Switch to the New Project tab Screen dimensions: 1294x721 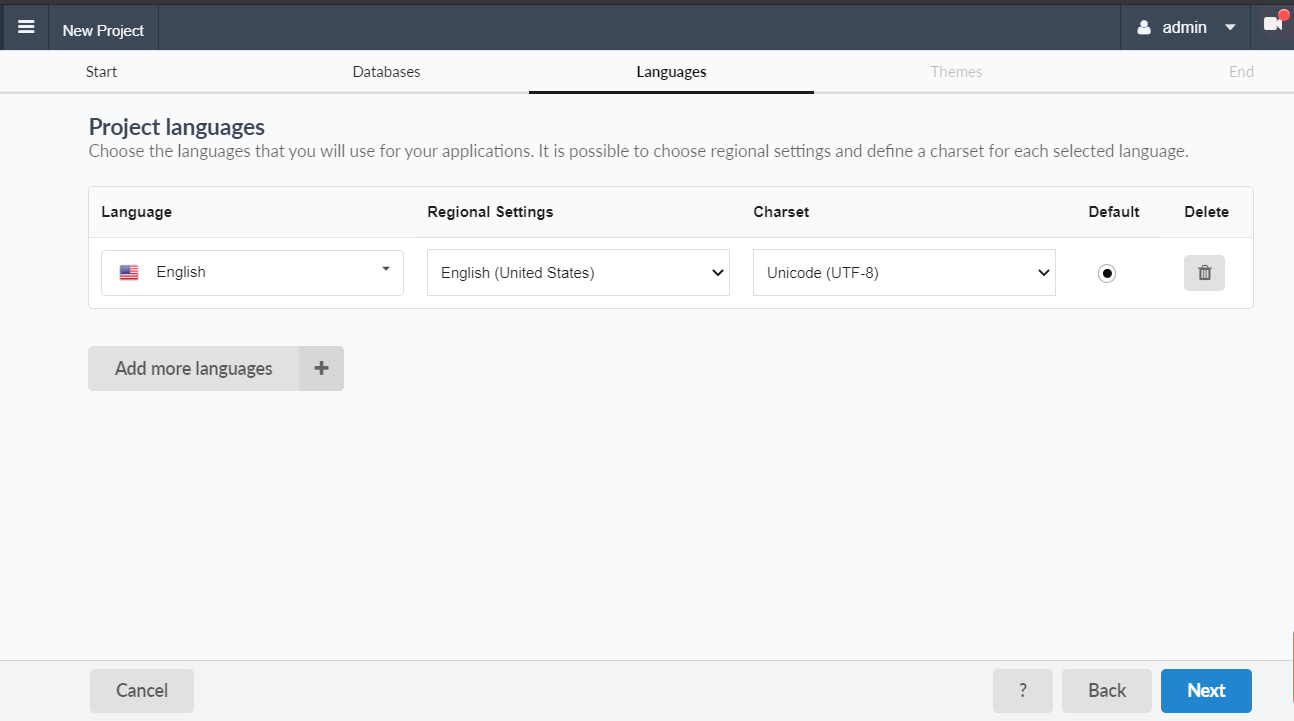103,30
